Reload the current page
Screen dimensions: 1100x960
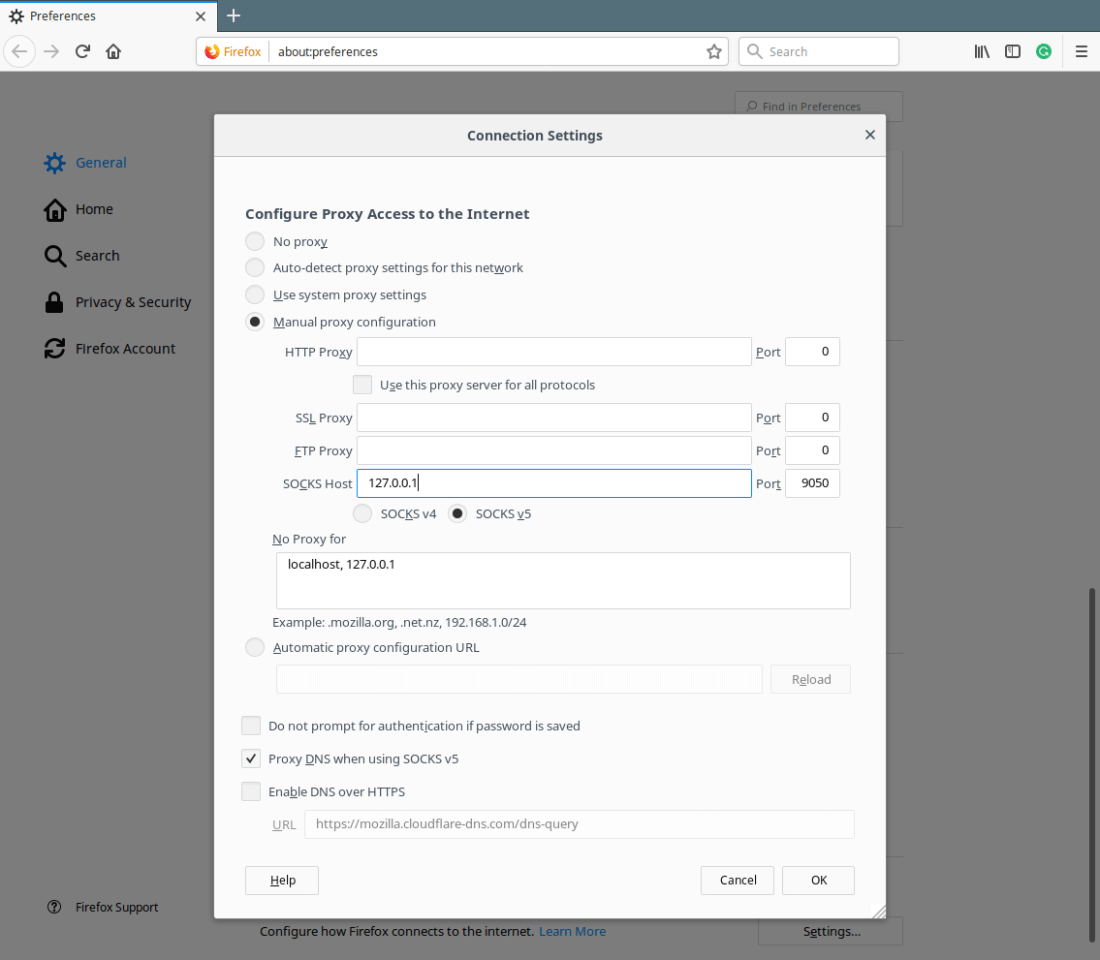pos(83,51)
